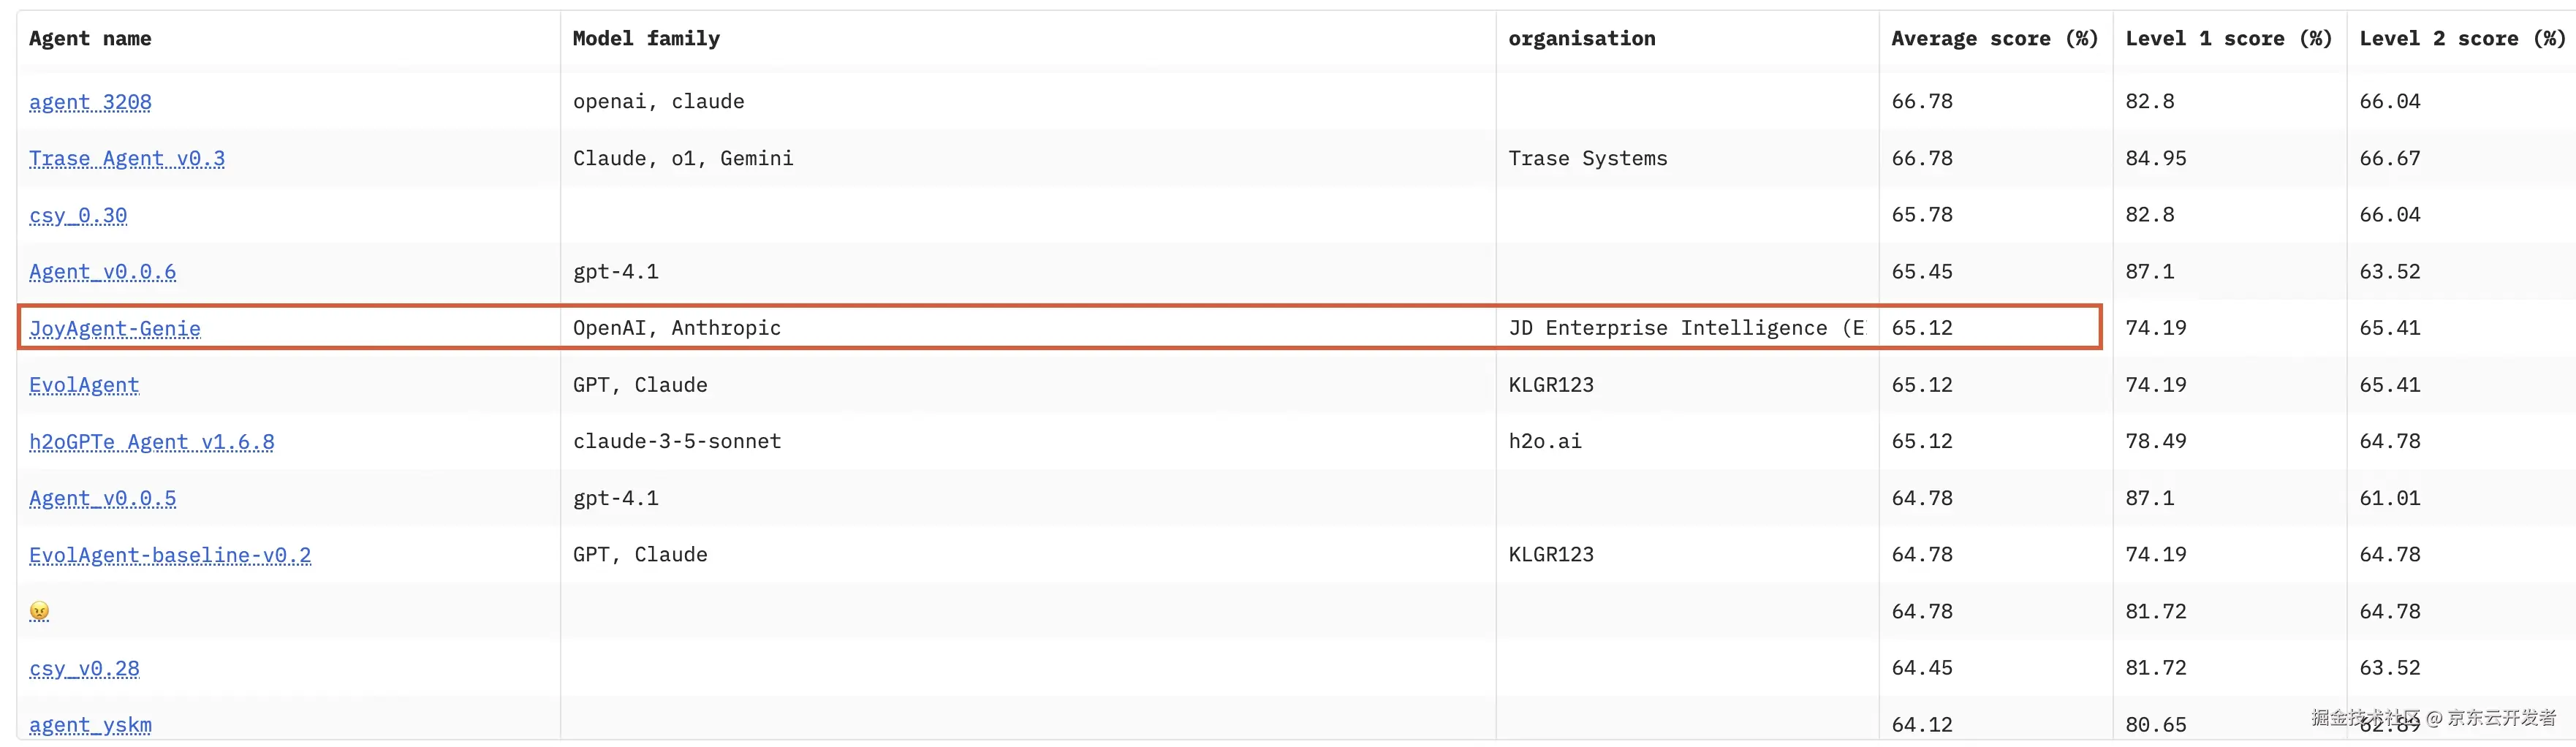This screenshot has height=747, width=2576.
Task: Open the JoyAgent-Genie link
Action: pyautogui.click(x=115, y=329)
